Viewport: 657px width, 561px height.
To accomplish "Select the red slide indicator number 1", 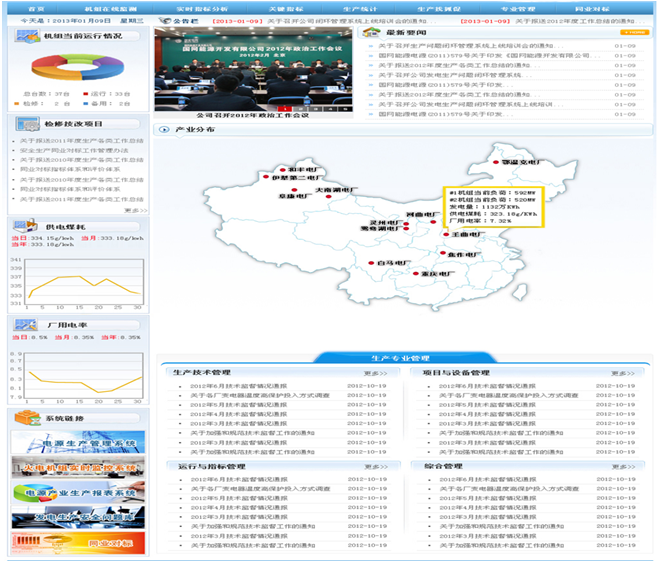I will (x=285, y=109).
